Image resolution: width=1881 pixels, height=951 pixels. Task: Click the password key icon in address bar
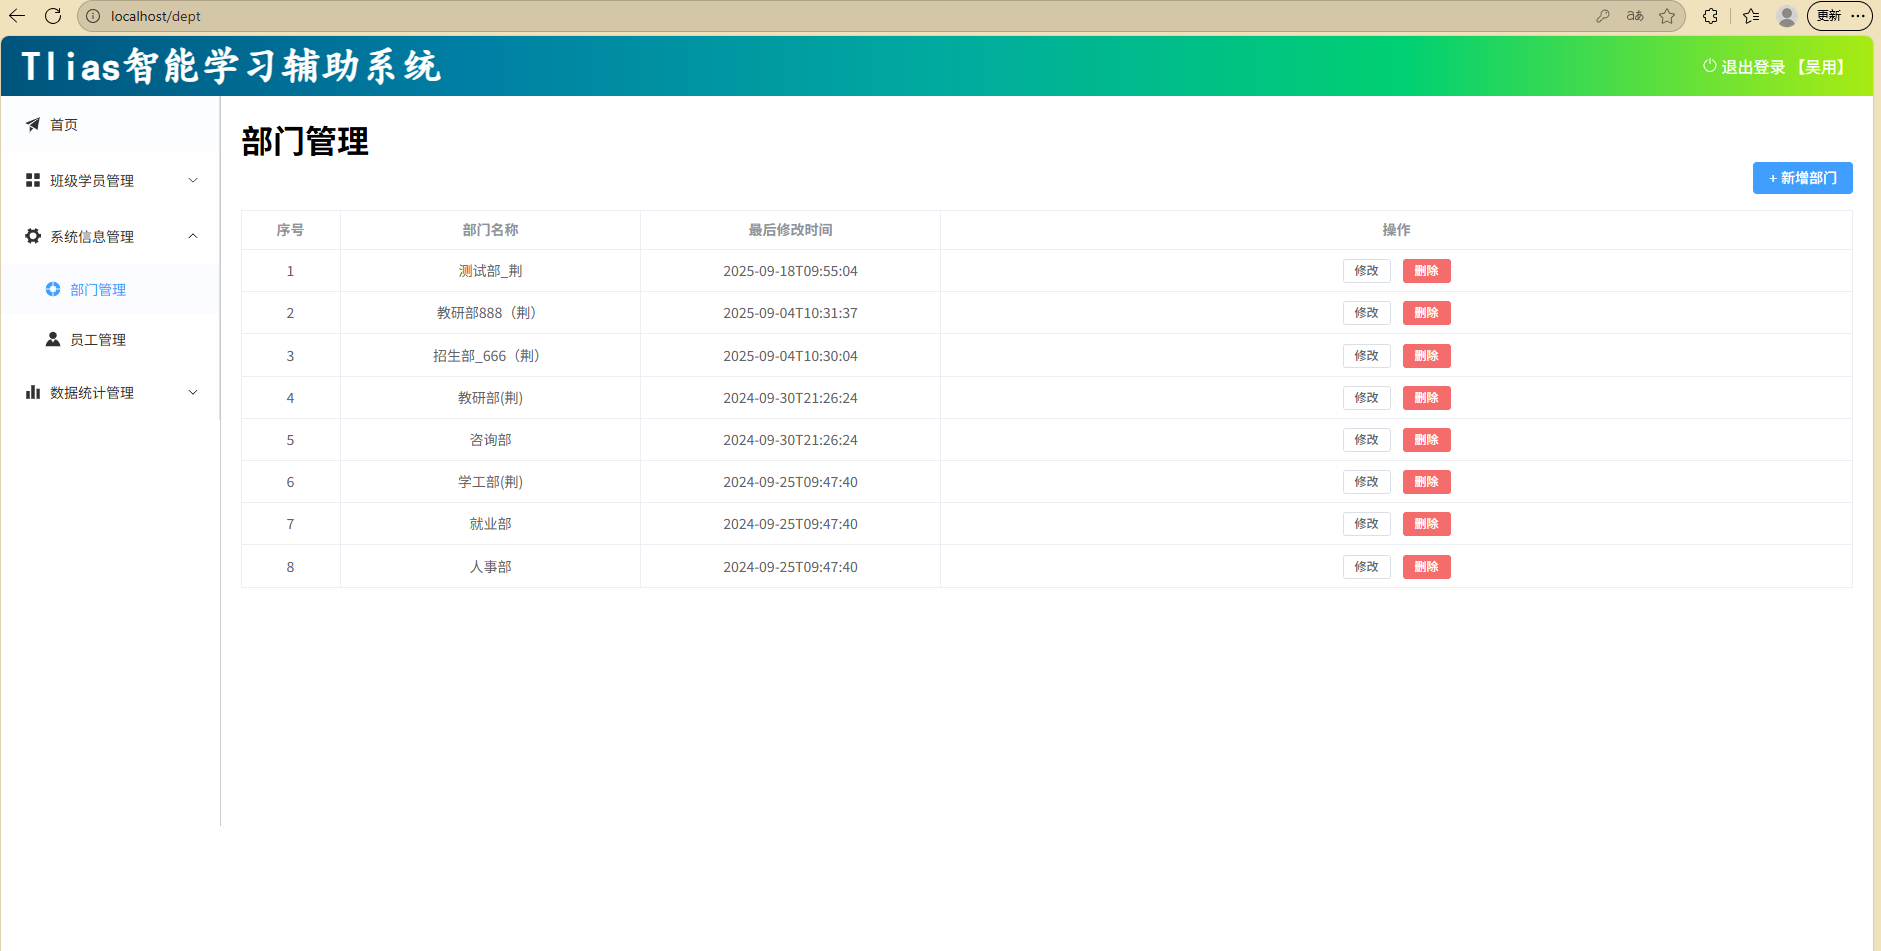1603,16
